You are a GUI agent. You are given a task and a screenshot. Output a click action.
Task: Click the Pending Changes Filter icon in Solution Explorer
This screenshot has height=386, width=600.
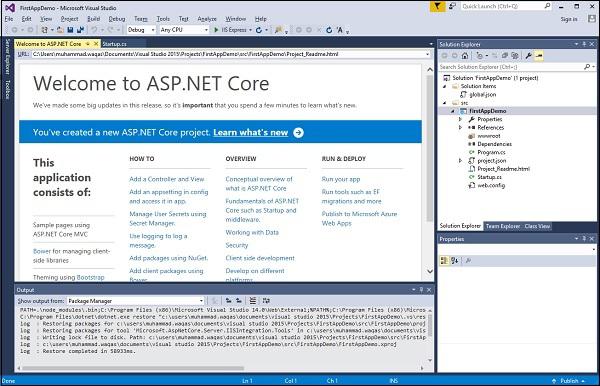click(479, 56)
